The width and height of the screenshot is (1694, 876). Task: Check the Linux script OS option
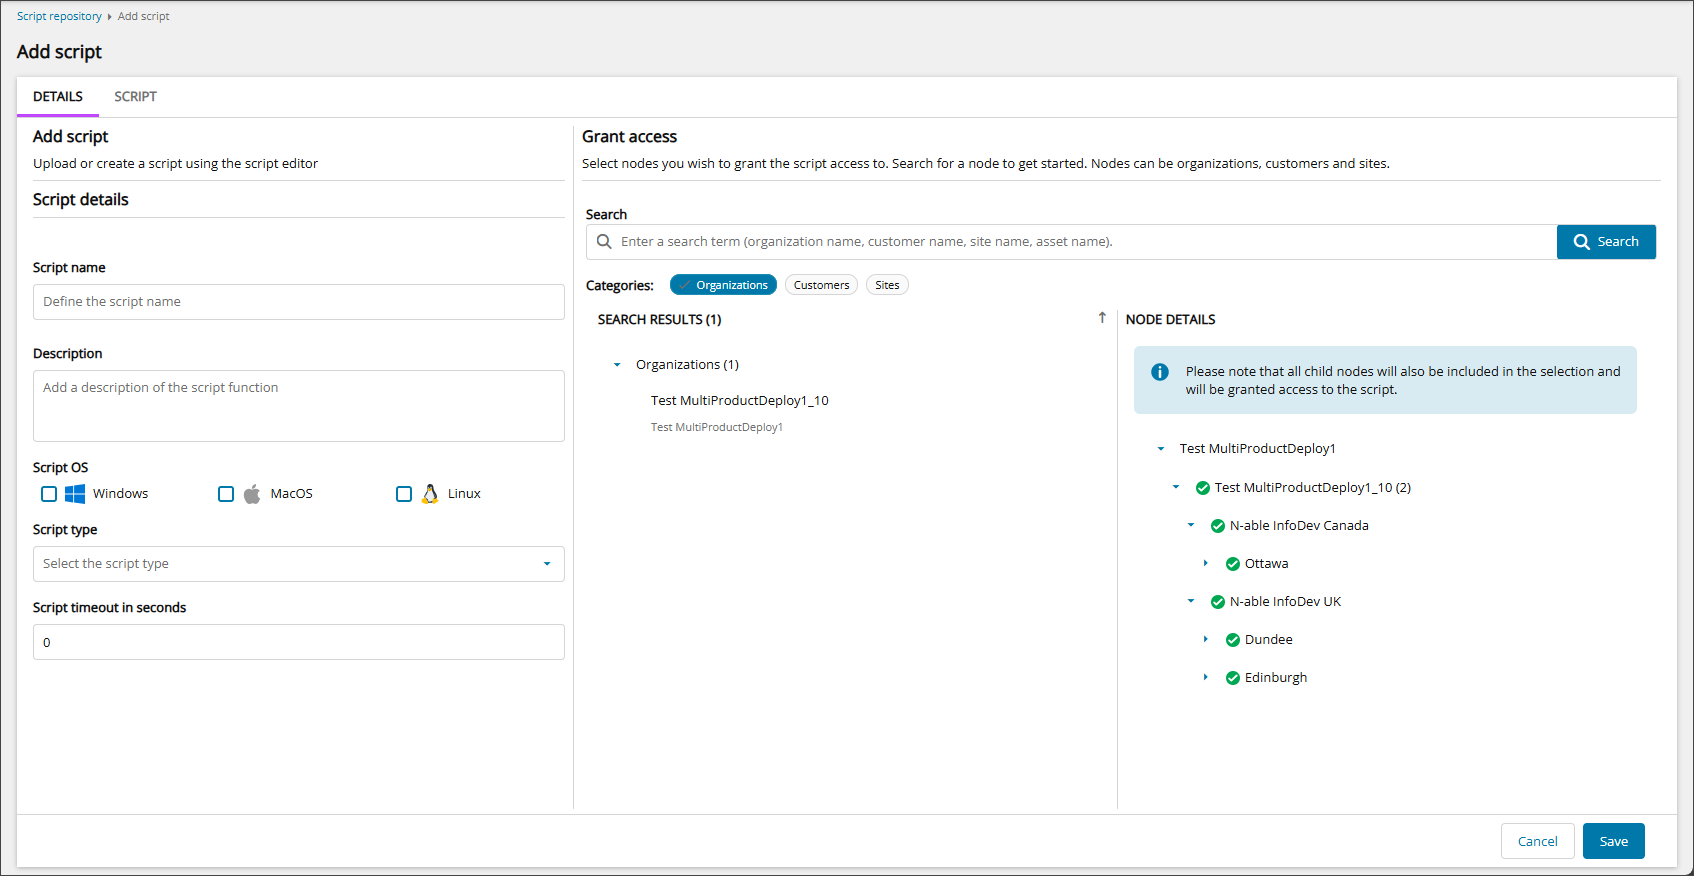(404, 494)
